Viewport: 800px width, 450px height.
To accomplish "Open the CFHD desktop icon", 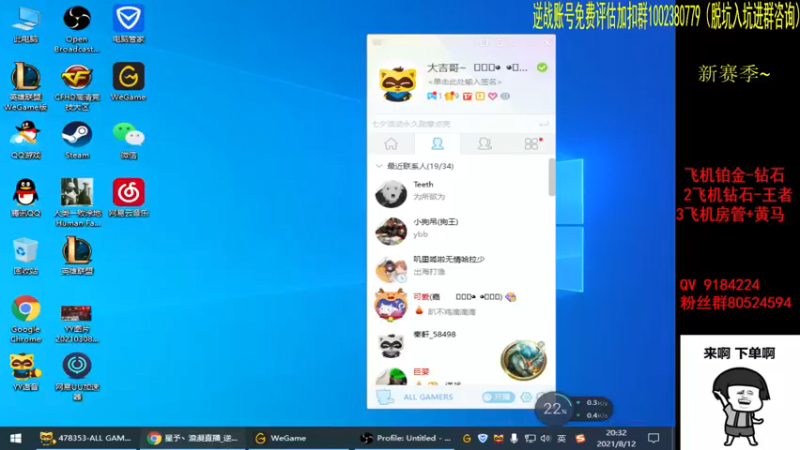I will [x=77, y=86].
